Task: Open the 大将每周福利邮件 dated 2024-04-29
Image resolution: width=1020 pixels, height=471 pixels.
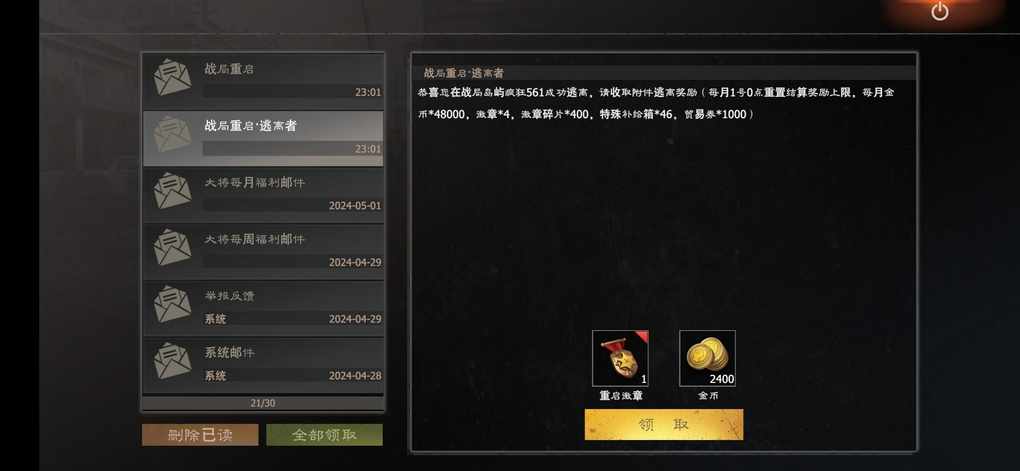Action: [x=263, y=251]
